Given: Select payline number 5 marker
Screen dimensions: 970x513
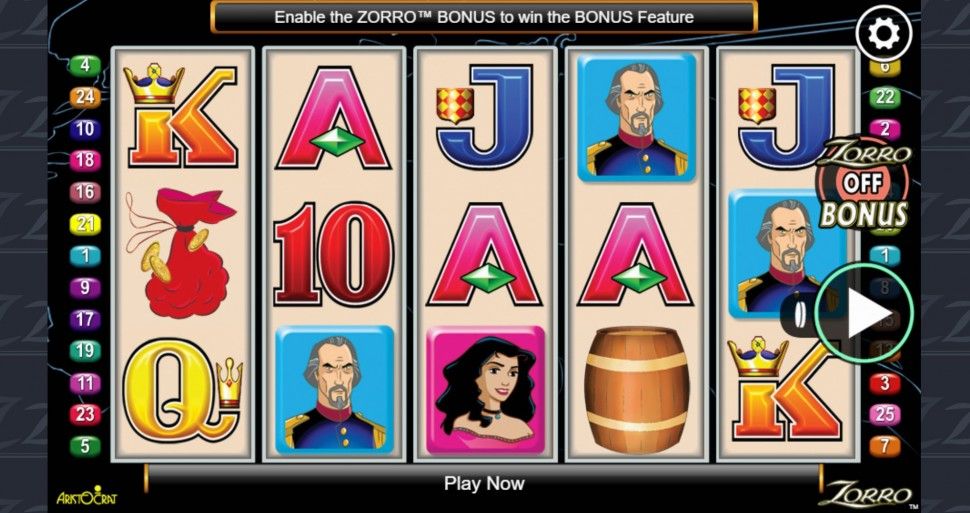Looking at the screenshot, I should point(85,446).
